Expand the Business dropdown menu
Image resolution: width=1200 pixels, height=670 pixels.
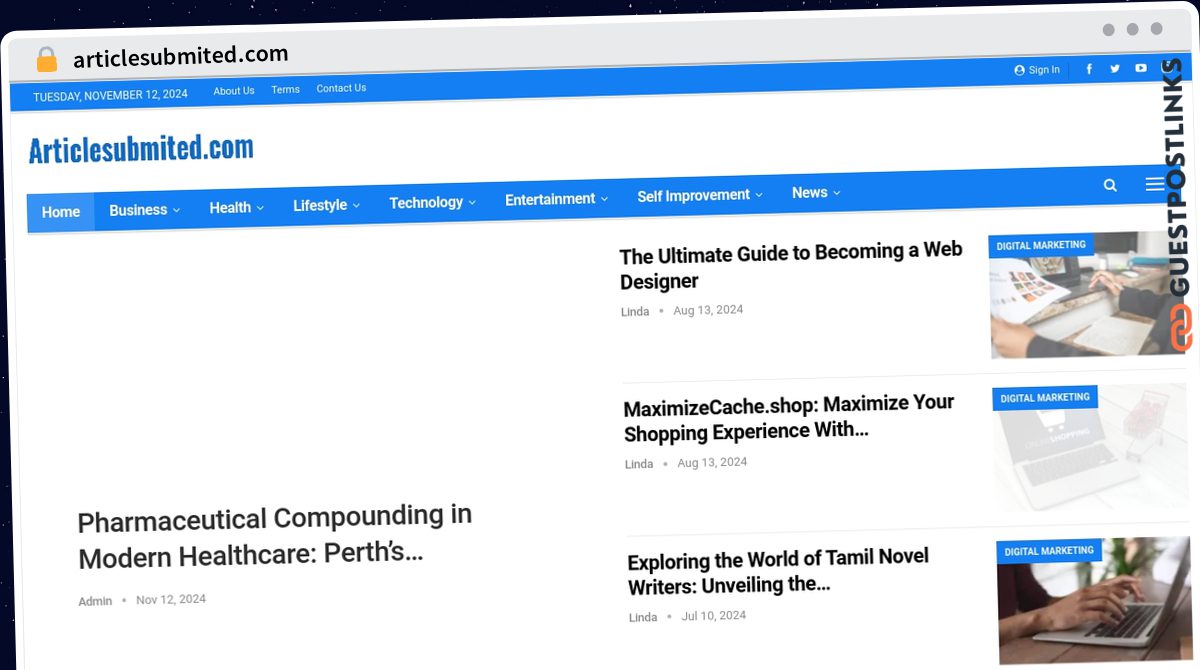click(x=144, y=210)
